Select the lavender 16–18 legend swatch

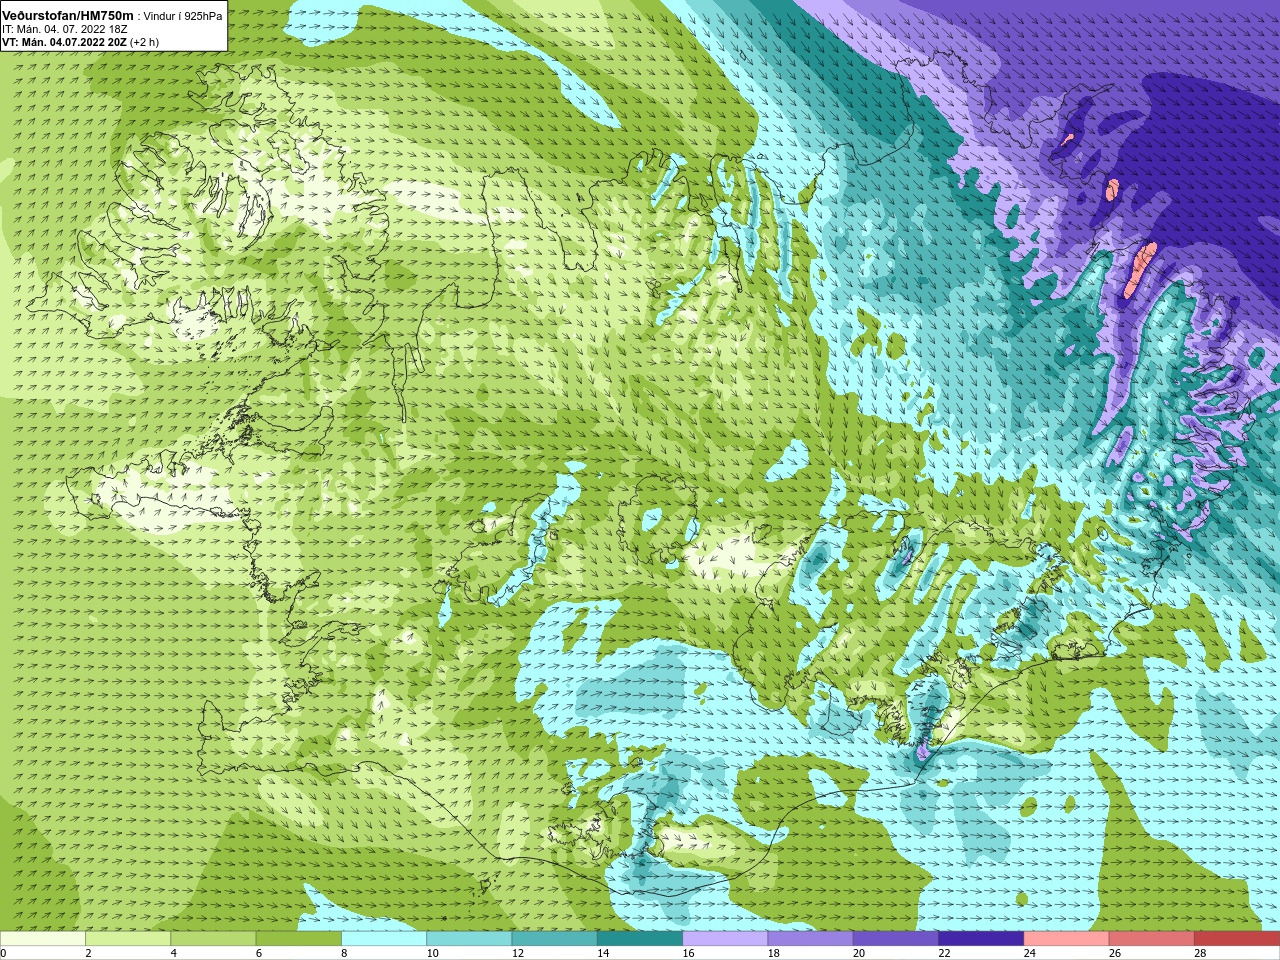point(725,938)
